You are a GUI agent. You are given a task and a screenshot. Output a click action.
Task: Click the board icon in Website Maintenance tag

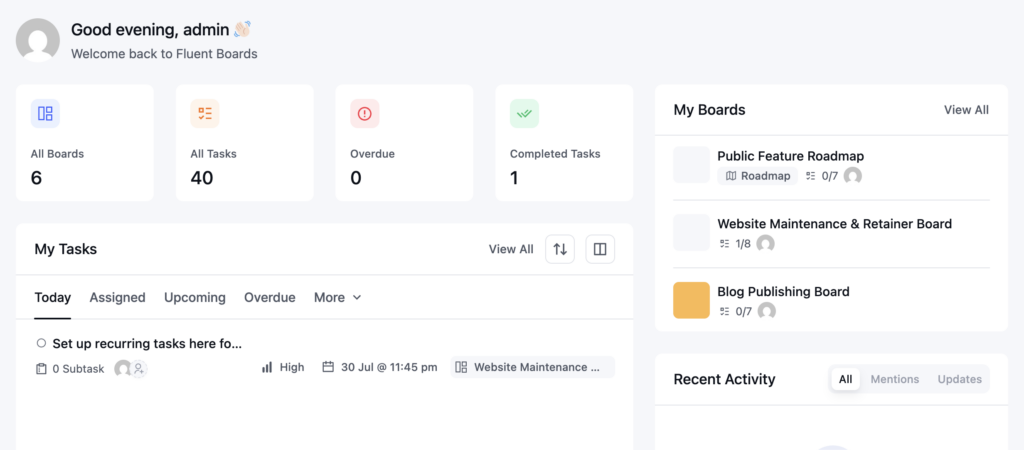point(461,367)
